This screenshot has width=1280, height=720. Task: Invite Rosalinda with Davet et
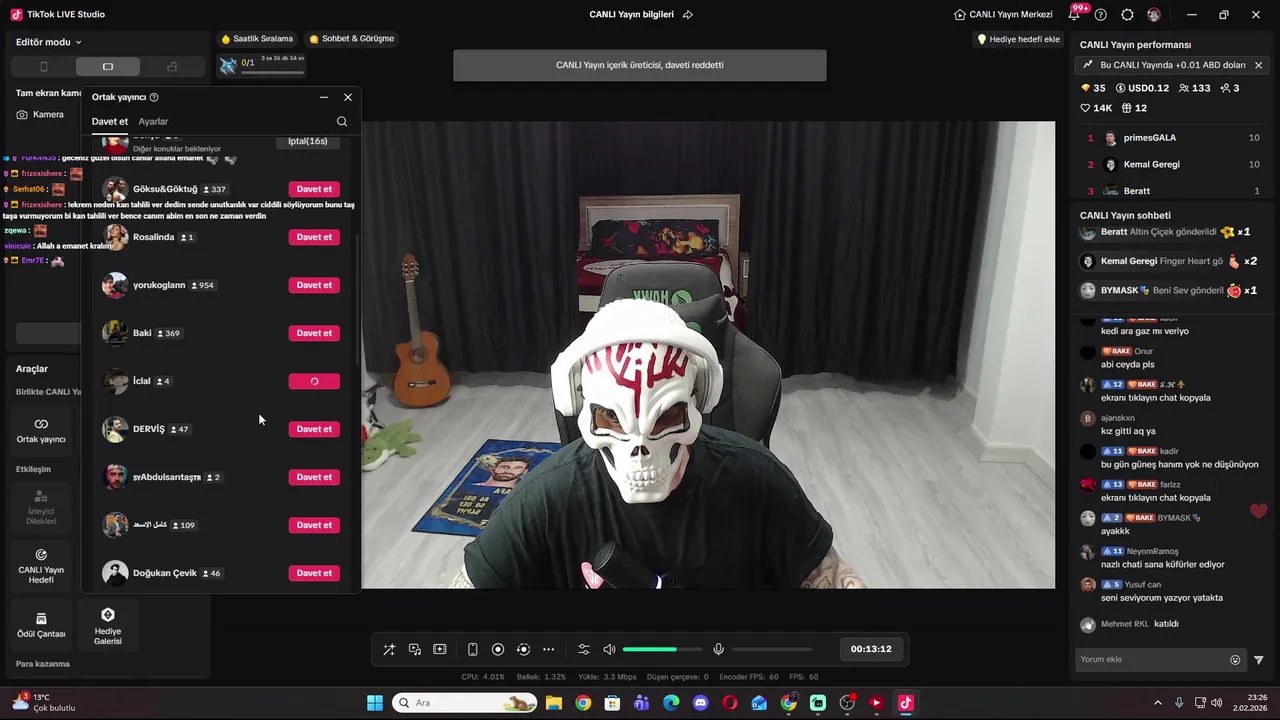[x=314, y=237]
